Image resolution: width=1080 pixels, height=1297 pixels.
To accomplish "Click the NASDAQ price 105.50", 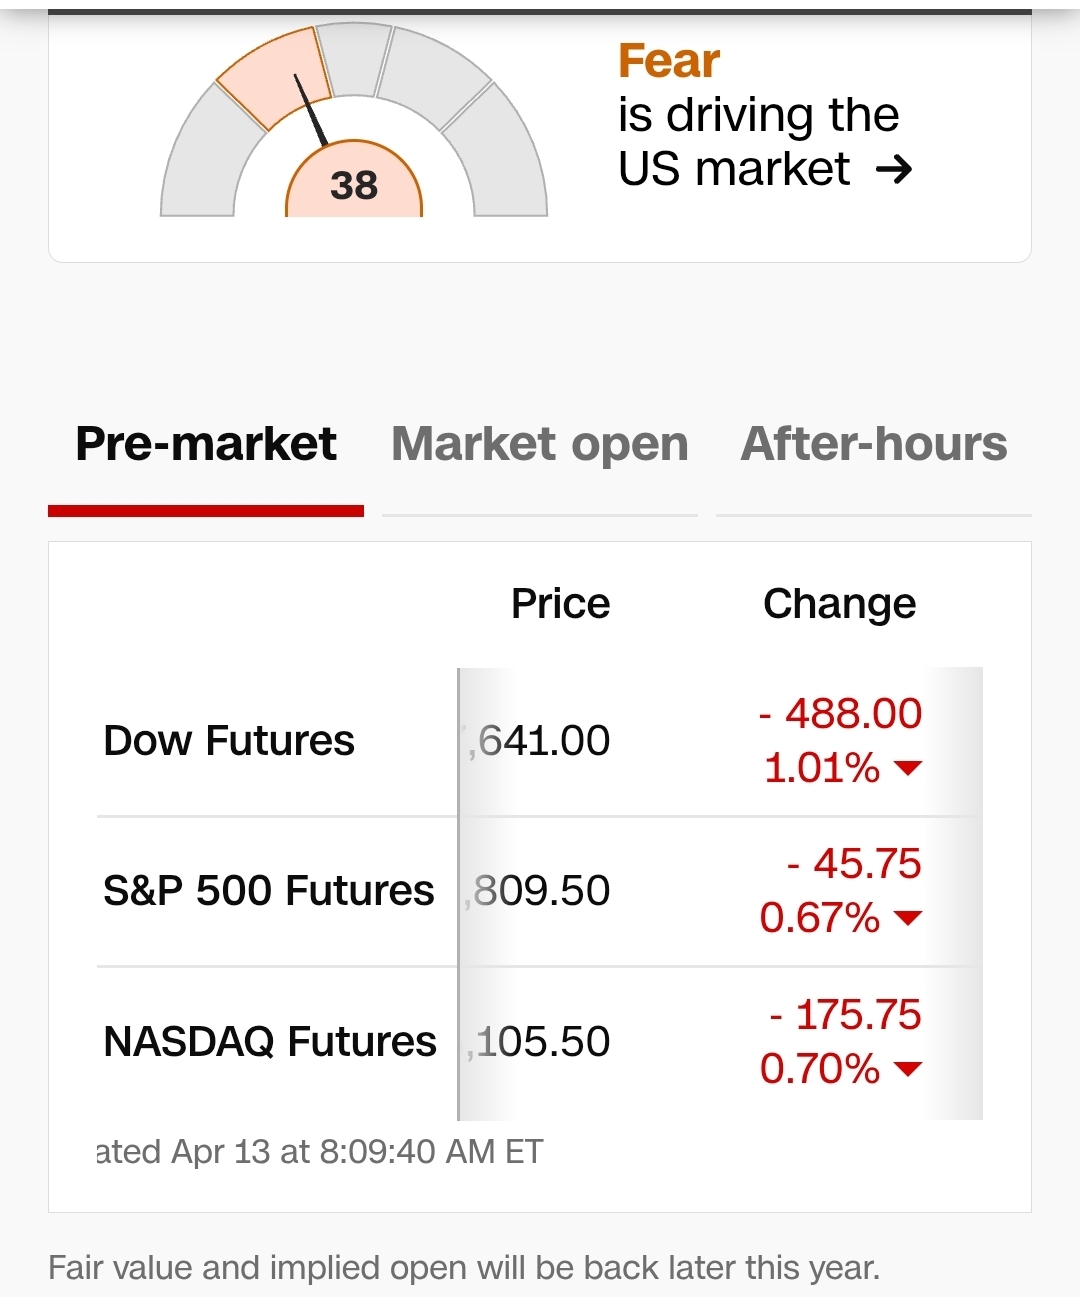I will point(541,1042).
